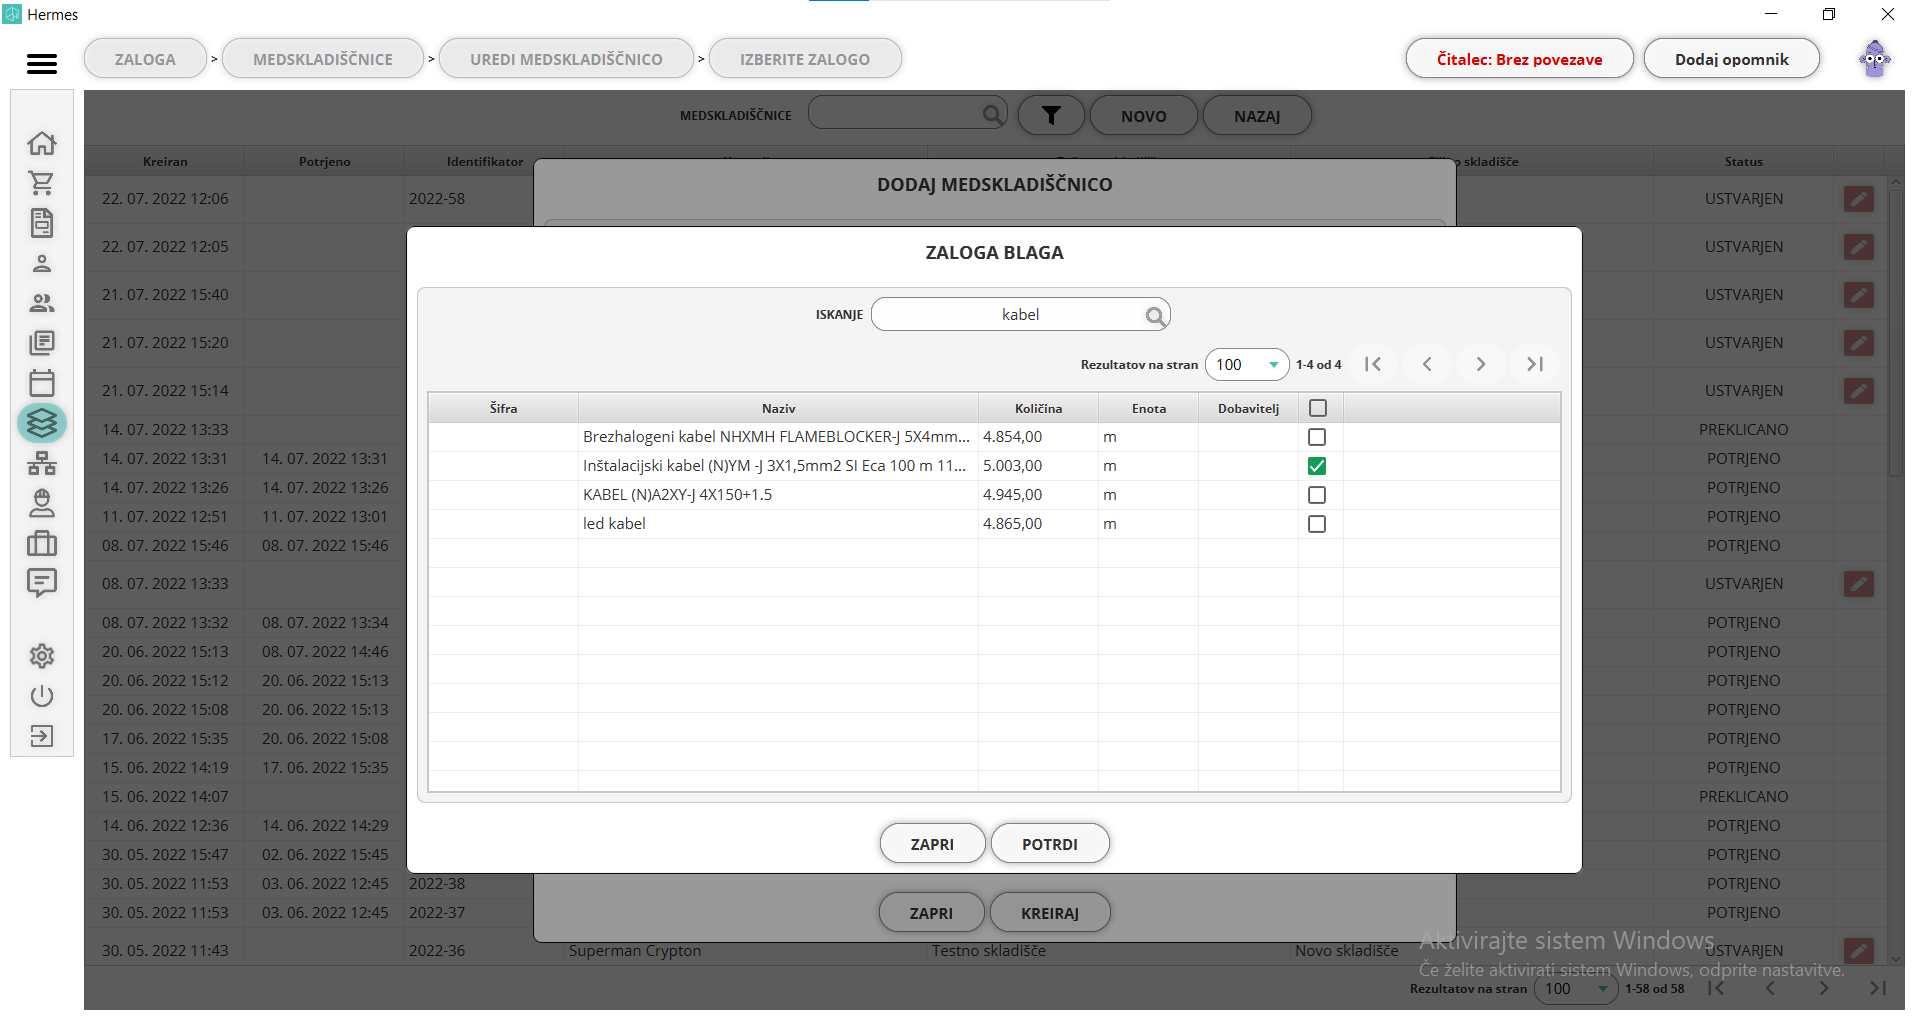Sort by Naziv column header
The image size is (1920, 1027).
(778, 408)
